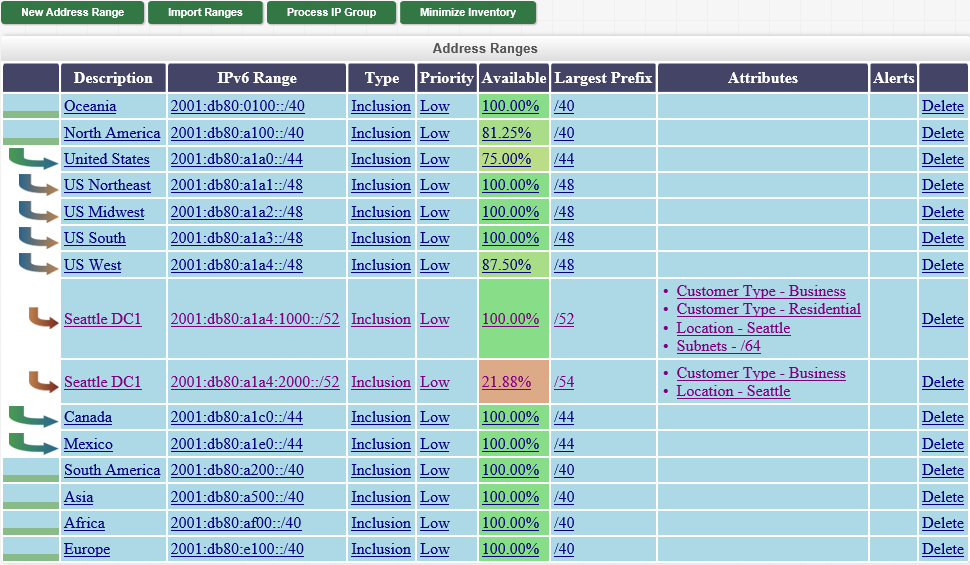Click Minimize Inventory button
The width and height of the screenshot is (970, 565).
[467, 13]
